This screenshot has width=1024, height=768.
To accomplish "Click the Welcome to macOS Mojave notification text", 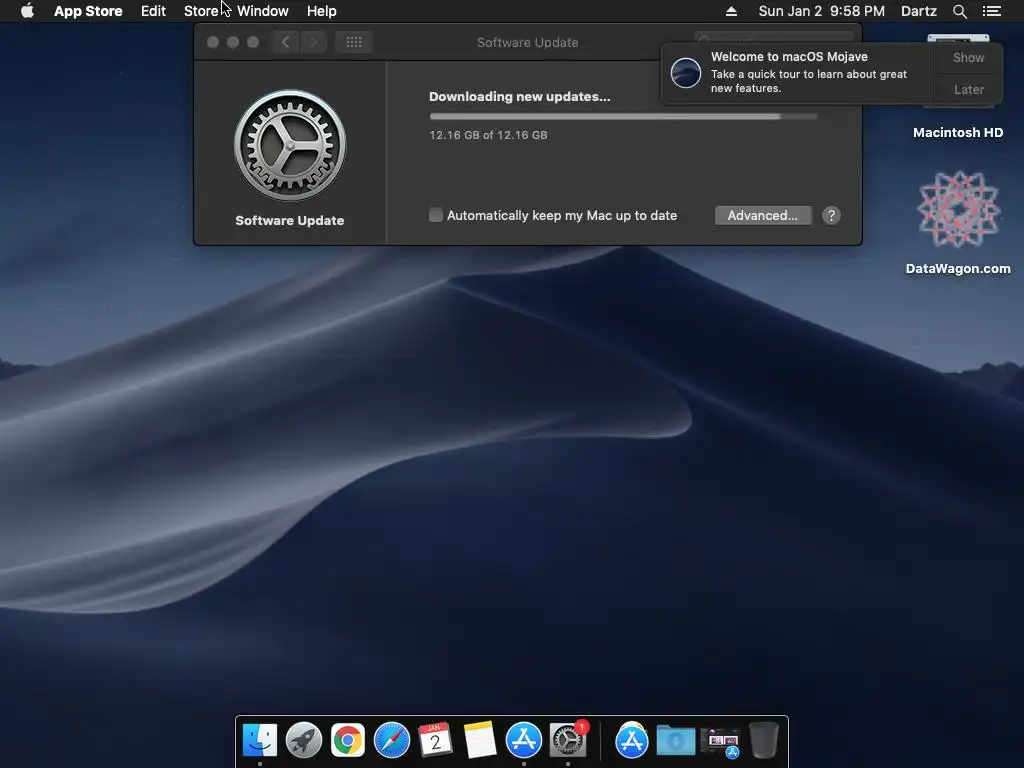I will pos(789,57).
